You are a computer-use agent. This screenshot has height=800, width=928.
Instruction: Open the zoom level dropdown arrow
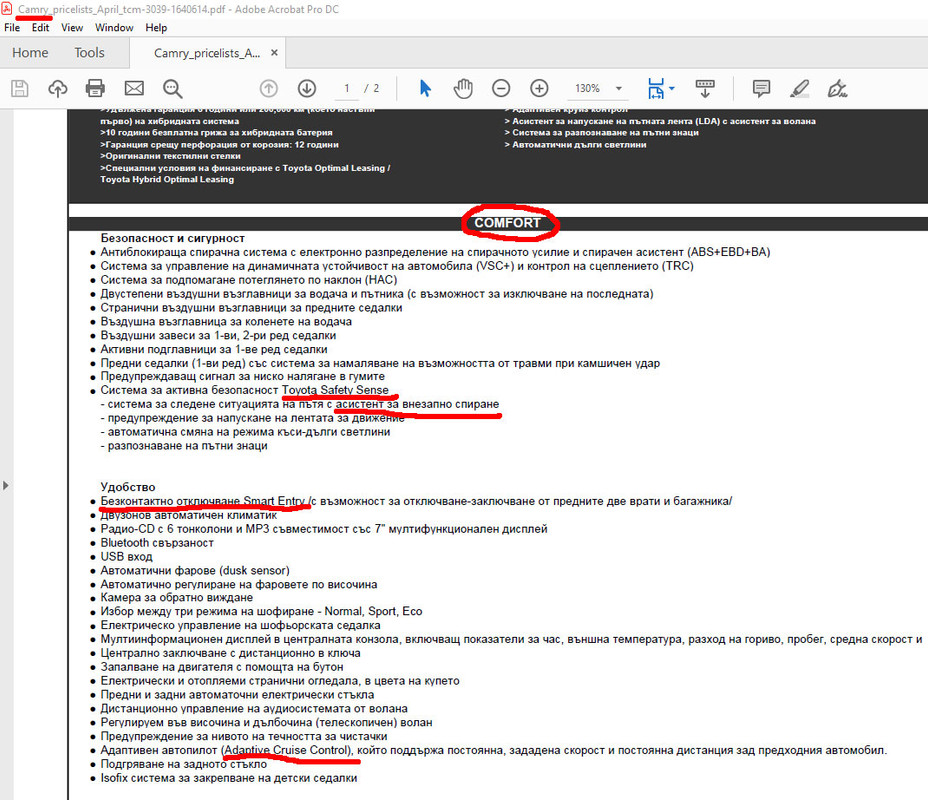point(619,89)
